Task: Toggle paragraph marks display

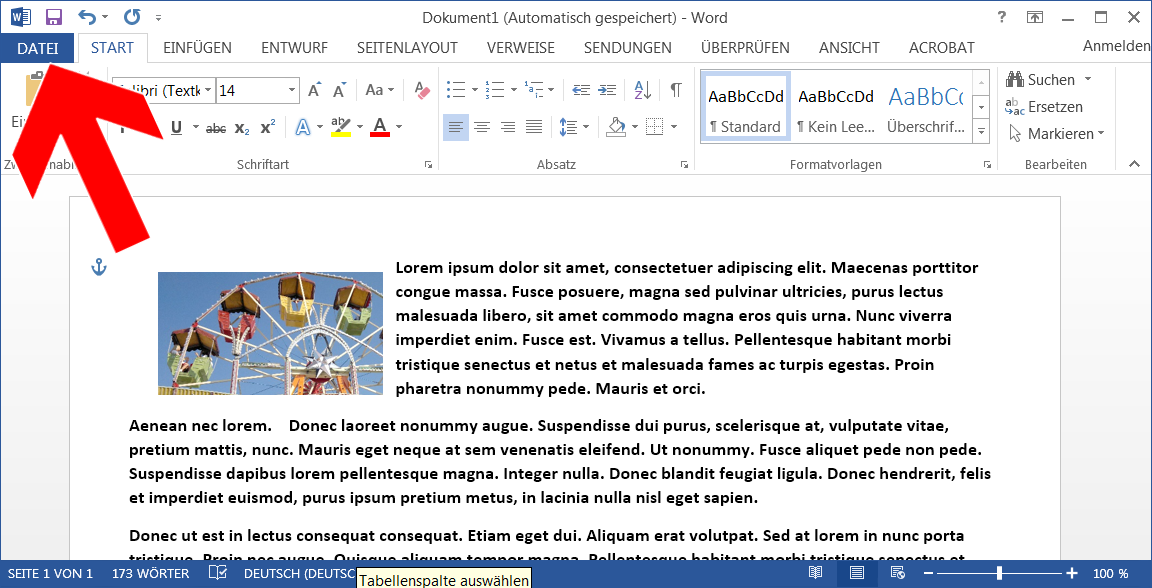Action: pos(676,90)
